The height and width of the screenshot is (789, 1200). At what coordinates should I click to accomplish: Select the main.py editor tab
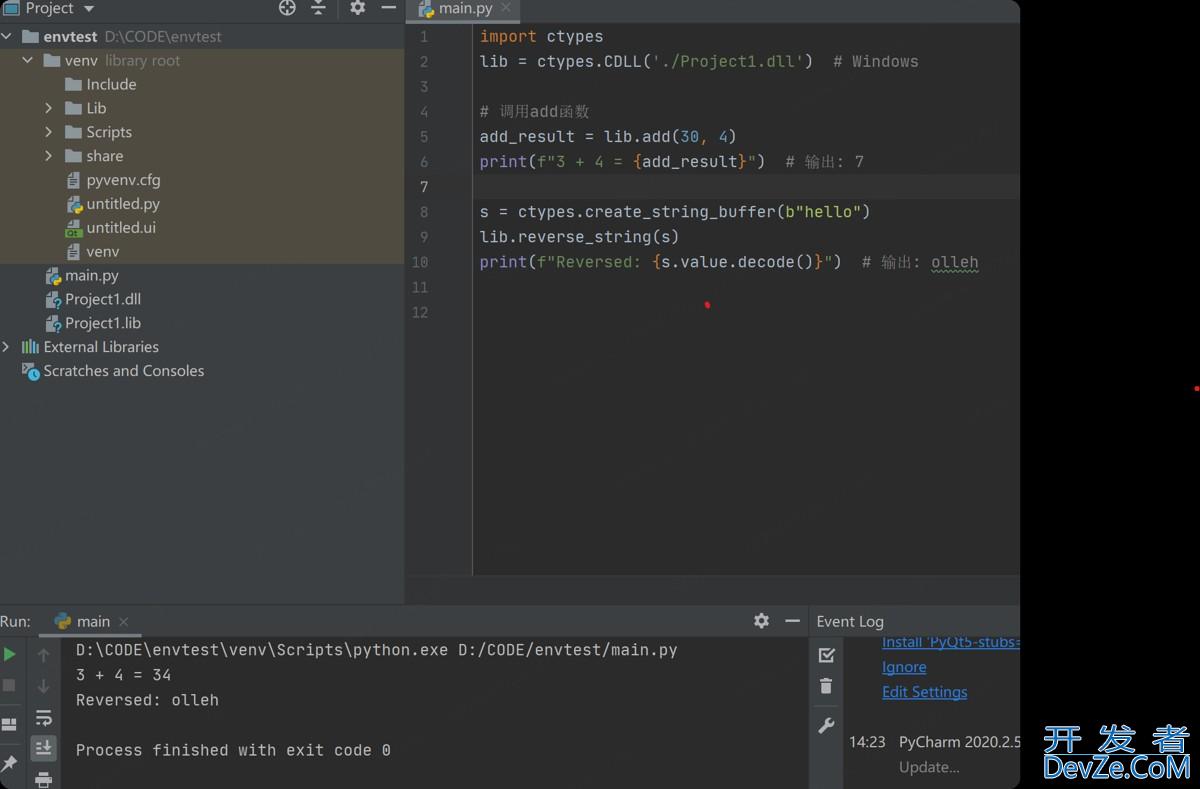click(x=465, y=9)
